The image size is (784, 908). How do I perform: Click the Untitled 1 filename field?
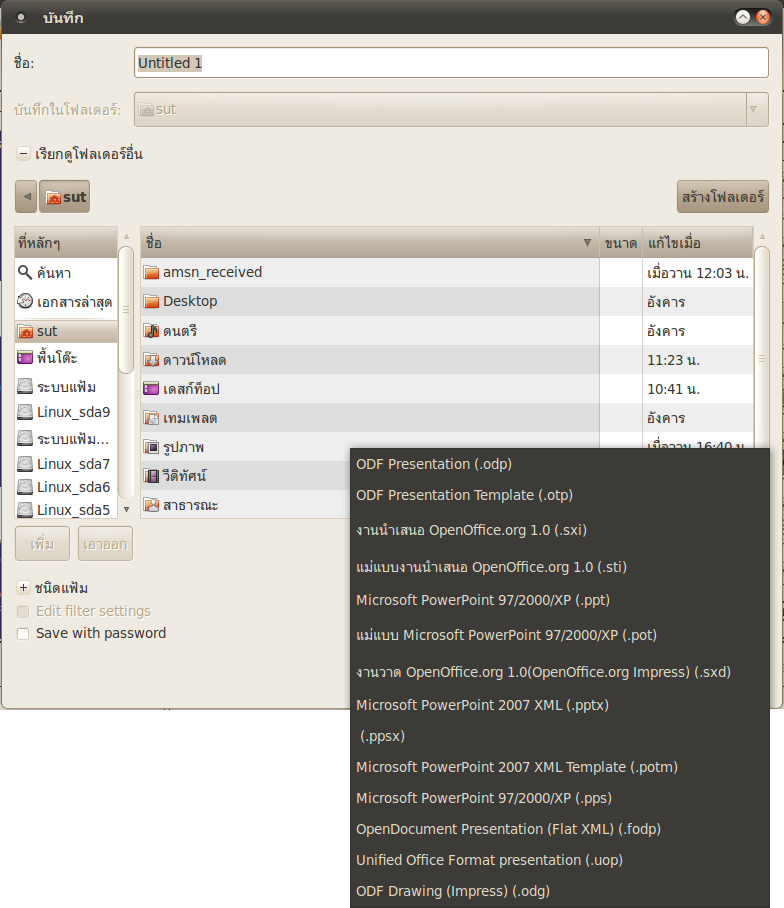tap(451, 63)
